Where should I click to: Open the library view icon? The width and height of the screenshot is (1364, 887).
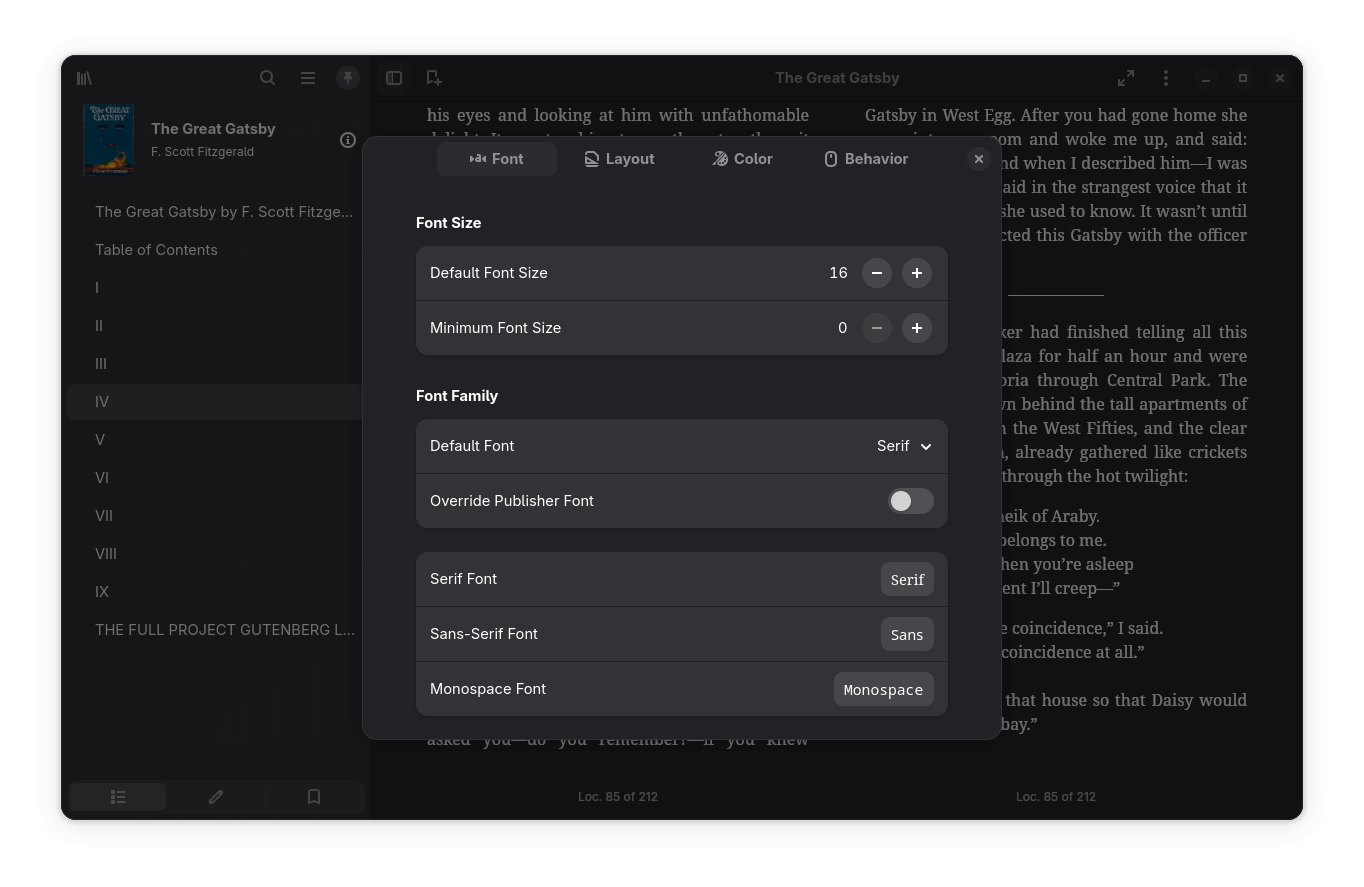tap(85, 78)
